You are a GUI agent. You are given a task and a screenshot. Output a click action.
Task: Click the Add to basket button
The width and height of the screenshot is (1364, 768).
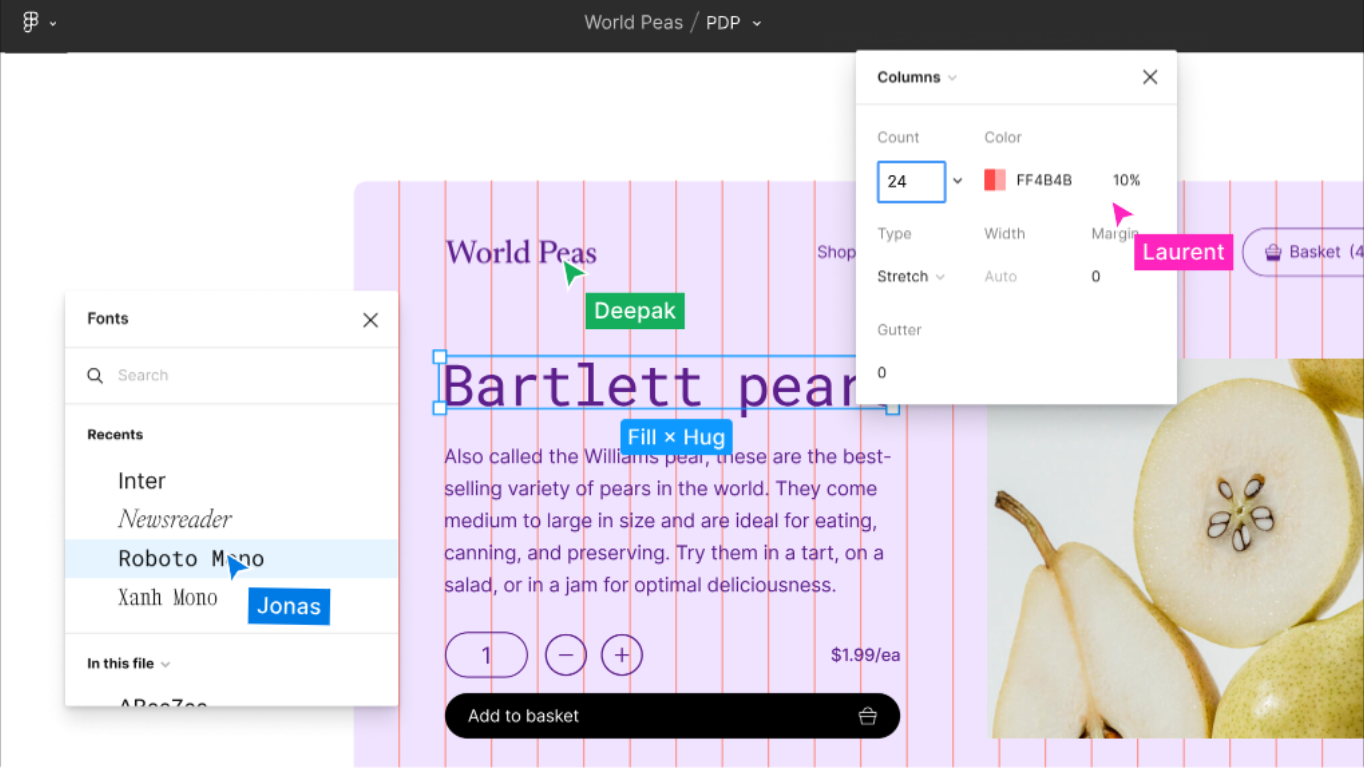(672, 716)
